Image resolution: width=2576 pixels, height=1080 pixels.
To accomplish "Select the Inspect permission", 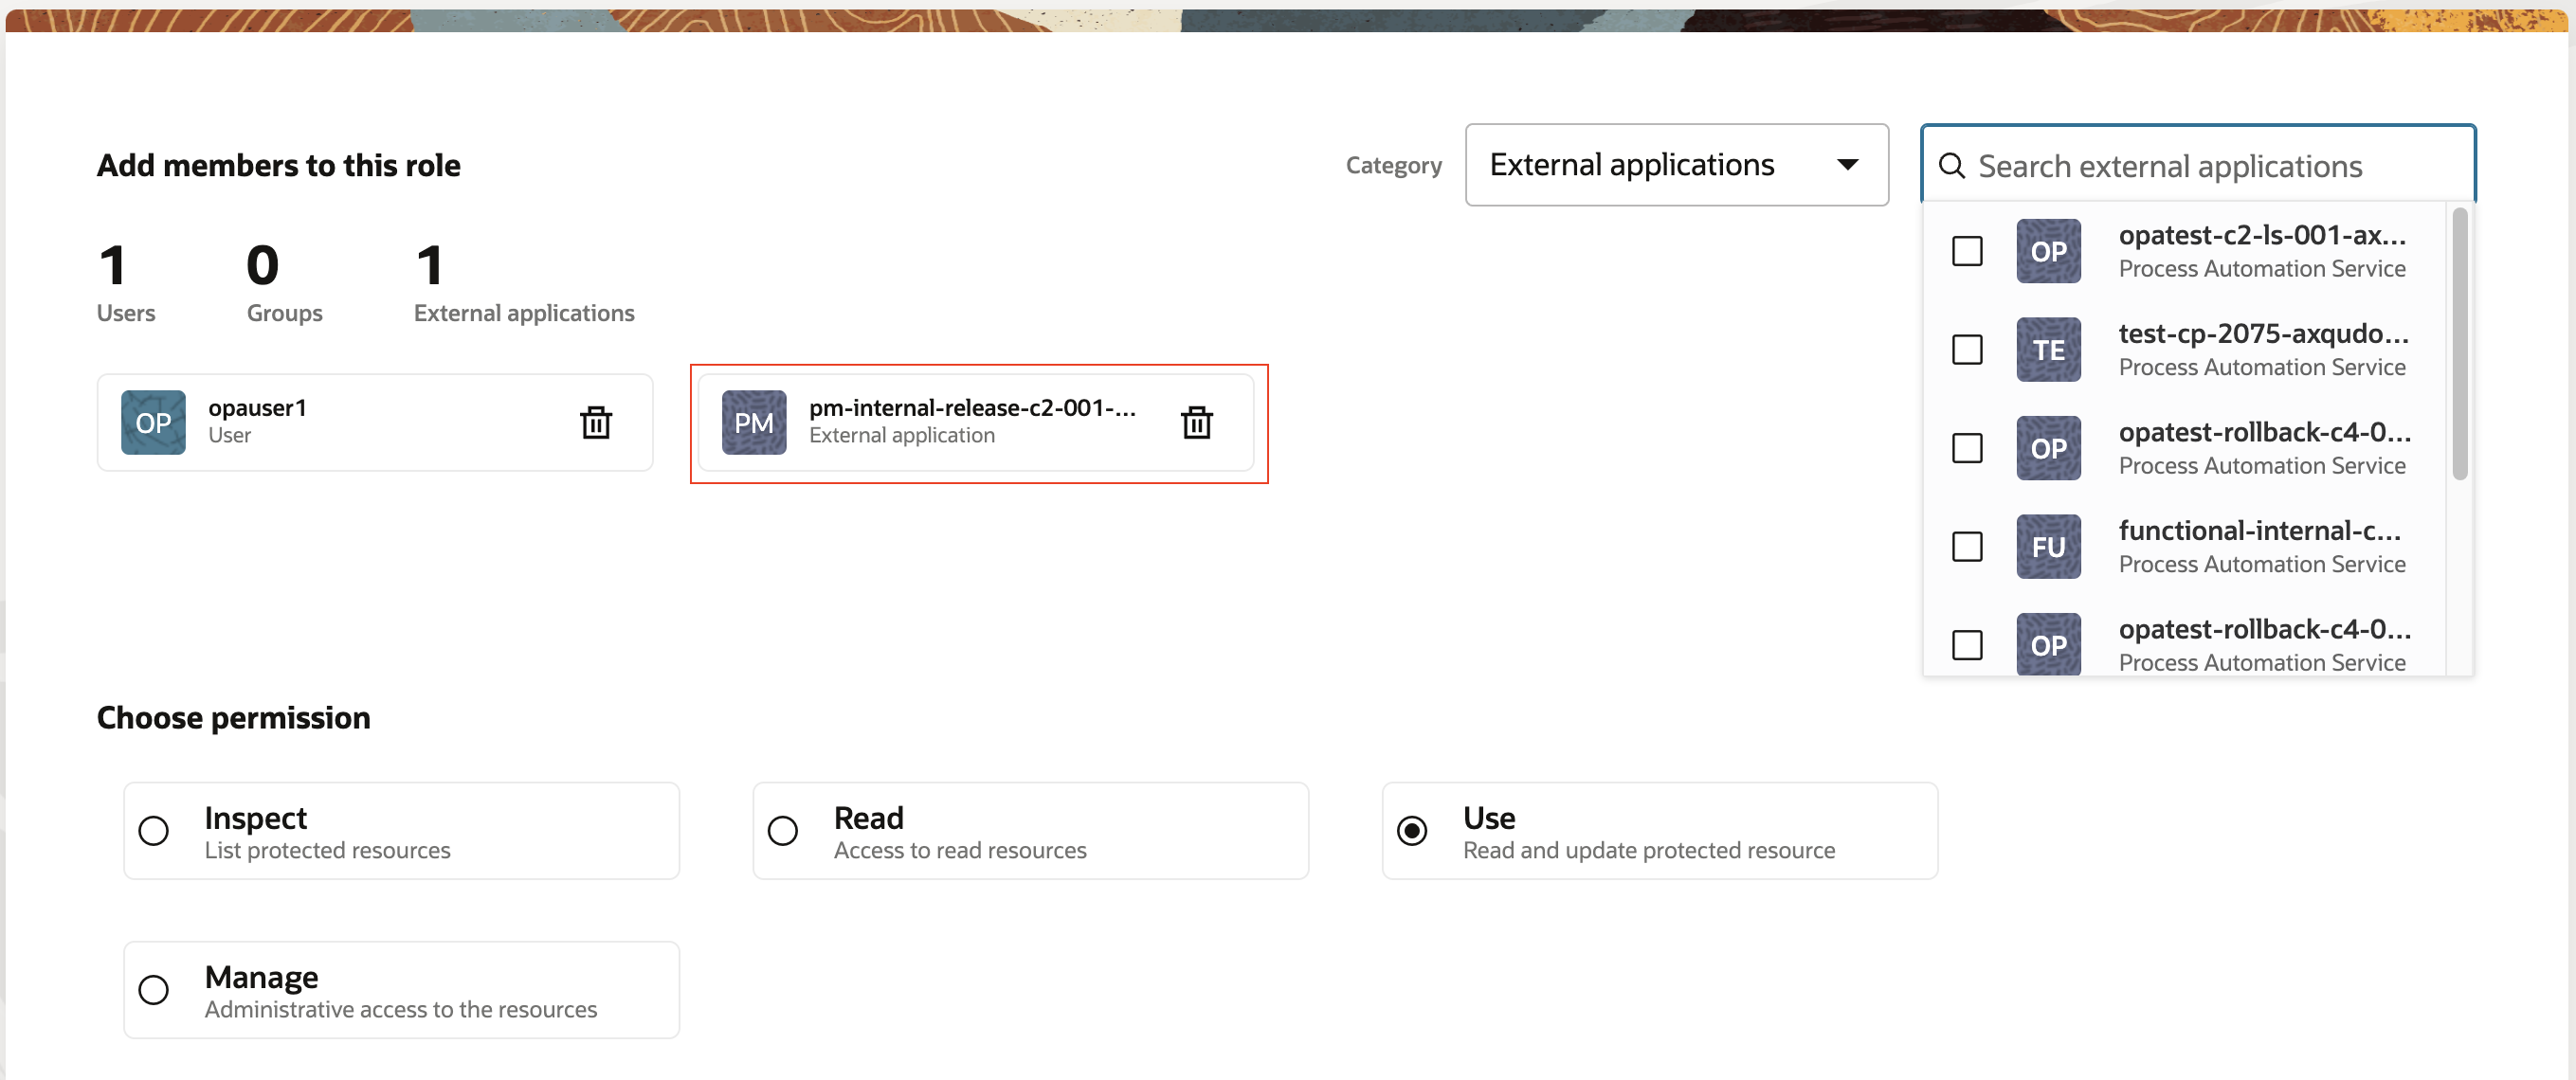I will tap(153, 830).
